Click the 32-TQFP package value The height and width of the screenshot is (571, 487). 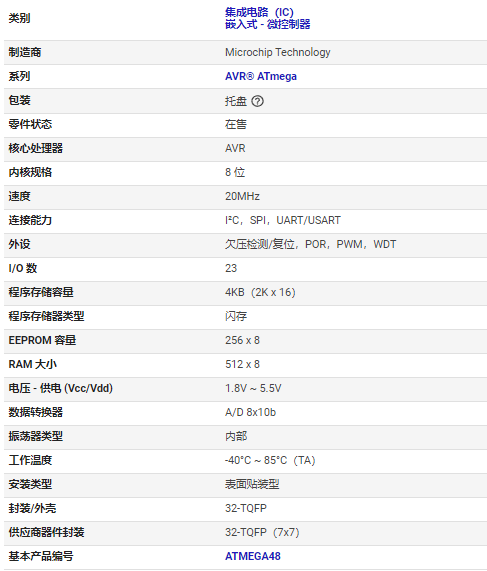coord(246,508)
